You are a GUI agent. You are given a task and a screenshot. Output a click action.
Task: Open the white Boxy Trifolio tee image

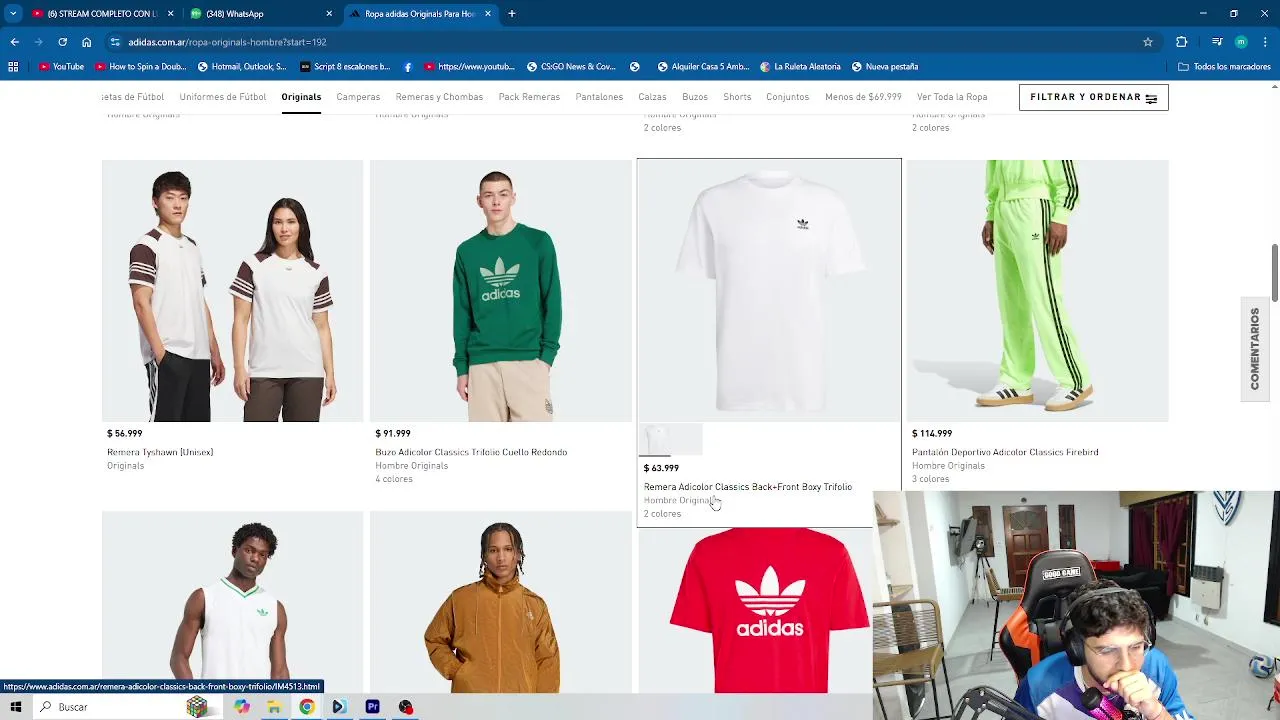pyautogui.click(x=769, y=290)
